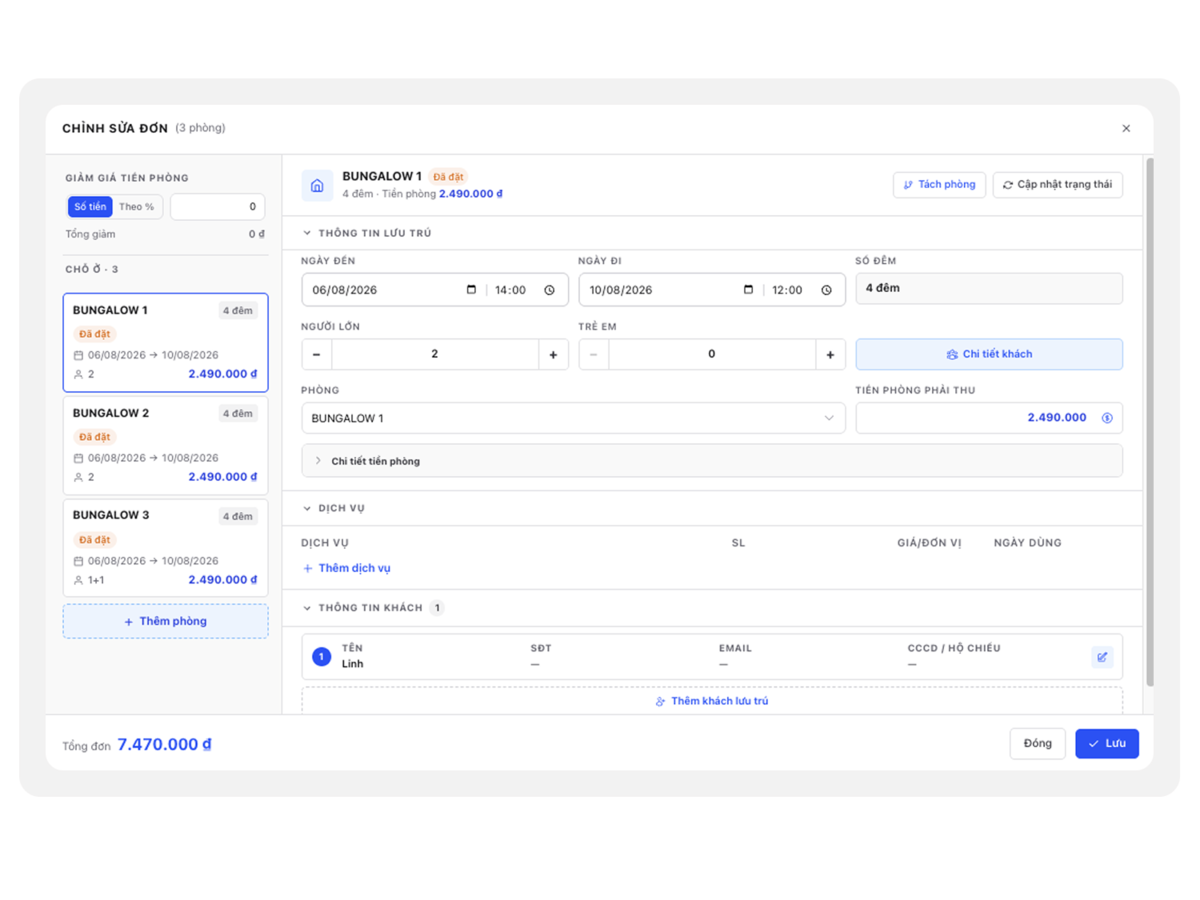Click Cập nhật trạng thái button
The width and height of the screenshot is (1200, 900).
(1058, 185)
